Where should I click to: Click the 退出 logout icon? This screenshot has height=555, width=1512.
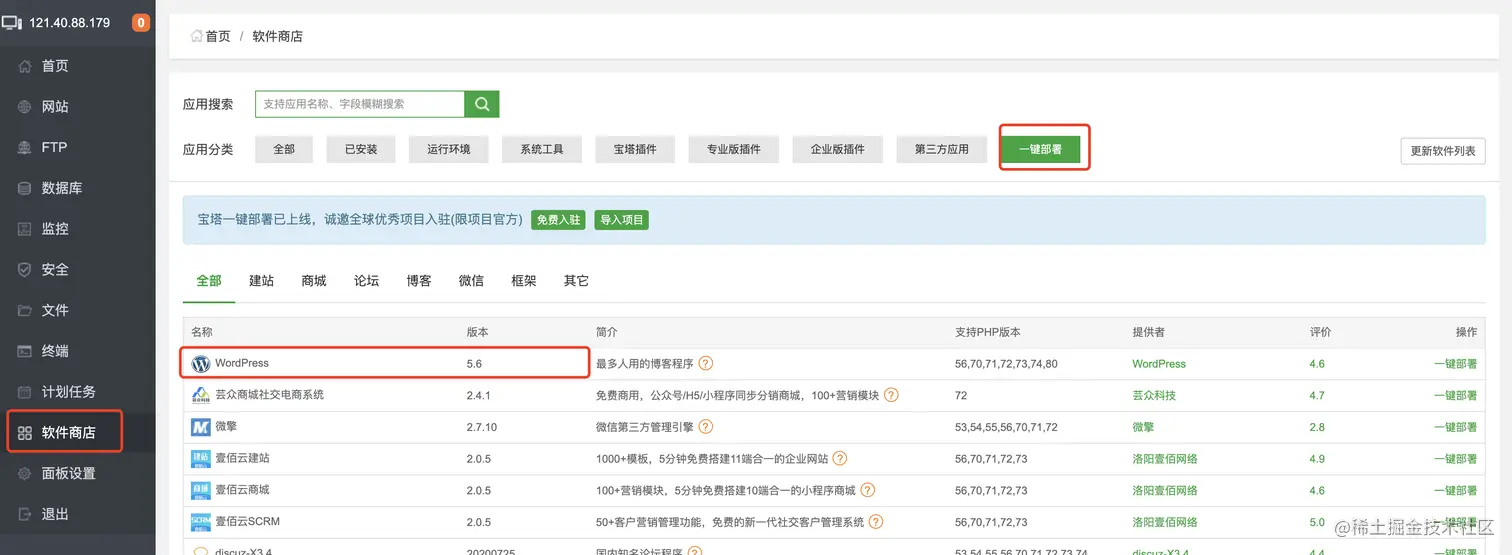tap(26, 514)
